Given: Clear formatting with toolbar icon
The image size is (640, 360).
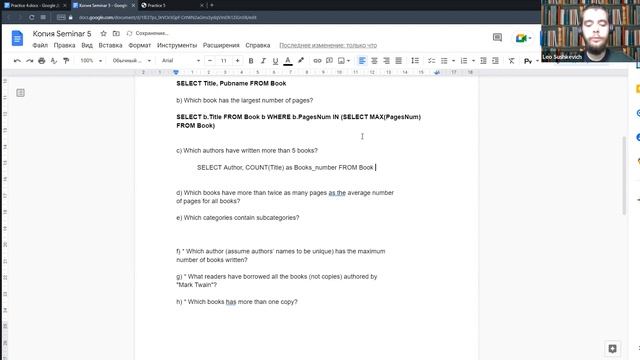Looking at the screenshot, I should point(511,61).
